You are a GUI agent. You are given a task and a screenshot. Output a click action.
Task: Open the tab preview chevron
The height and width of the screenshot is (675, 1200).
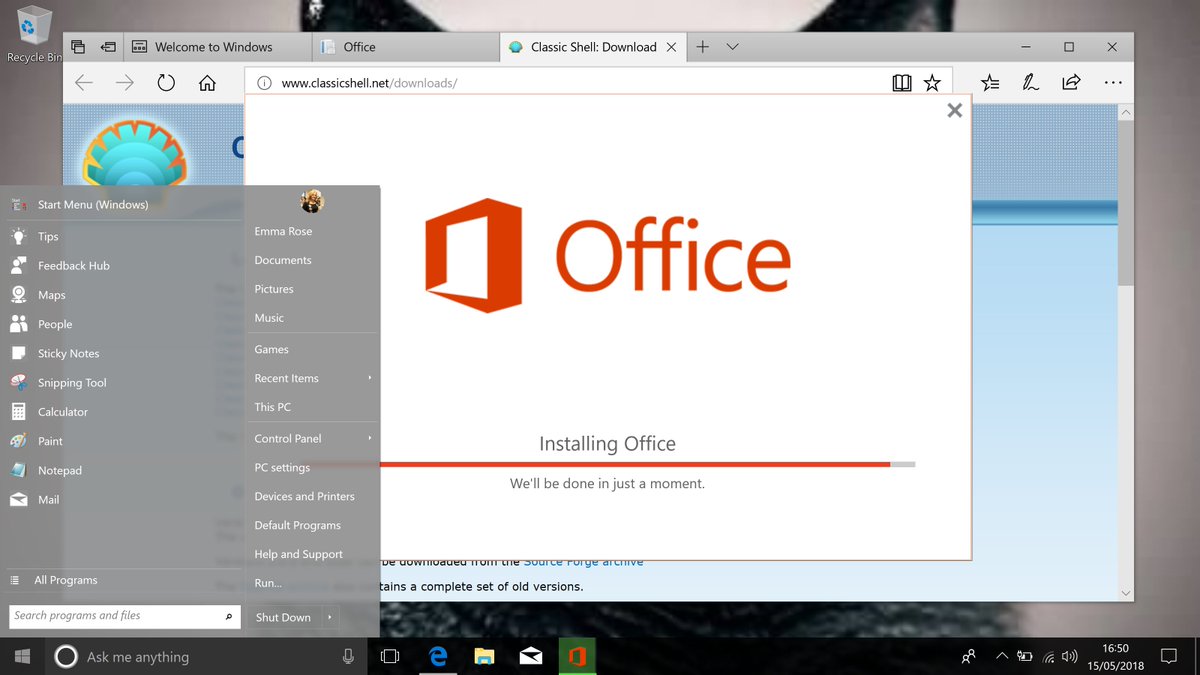tap(733, 46)
